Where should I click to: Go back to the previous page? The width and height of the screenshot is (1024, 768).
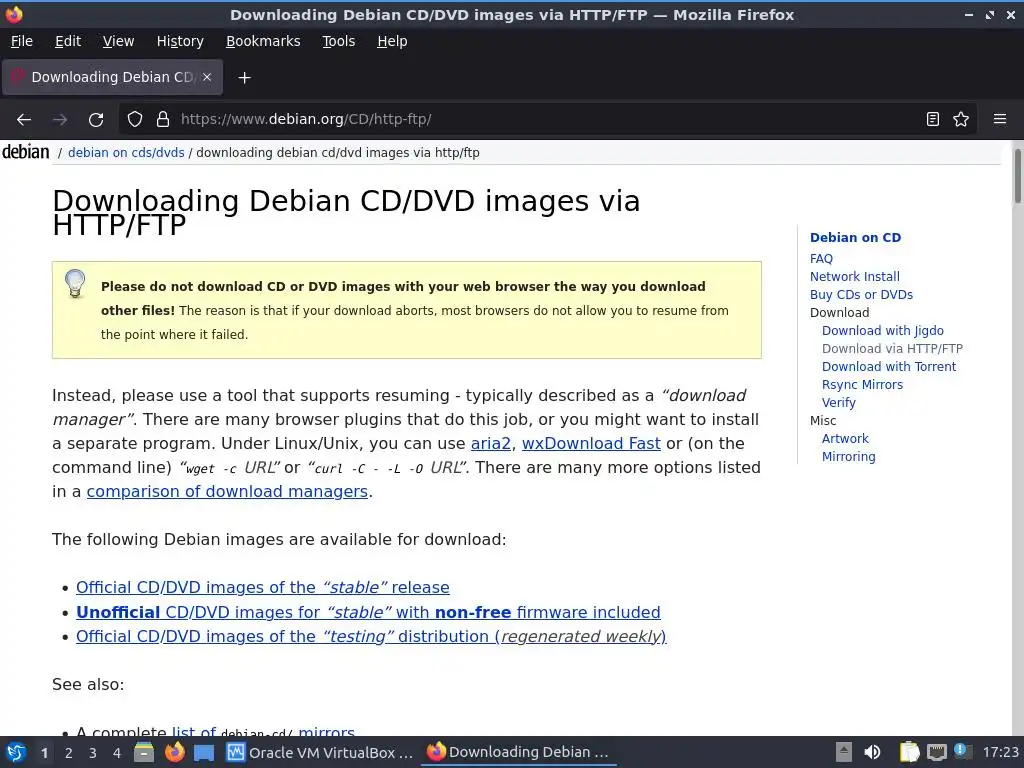coord(24,120)
